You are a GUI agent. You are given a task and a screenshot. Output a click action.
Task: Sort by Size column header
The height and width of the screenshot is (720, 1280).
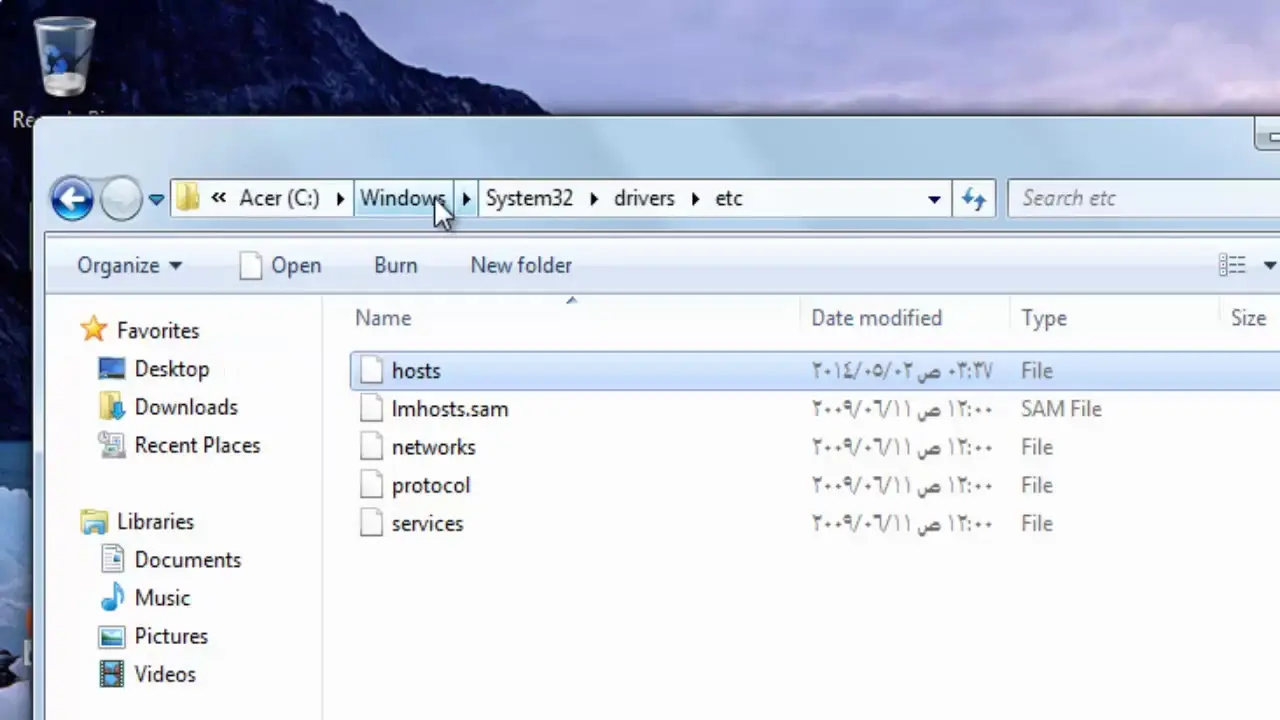coord(1248,318)
